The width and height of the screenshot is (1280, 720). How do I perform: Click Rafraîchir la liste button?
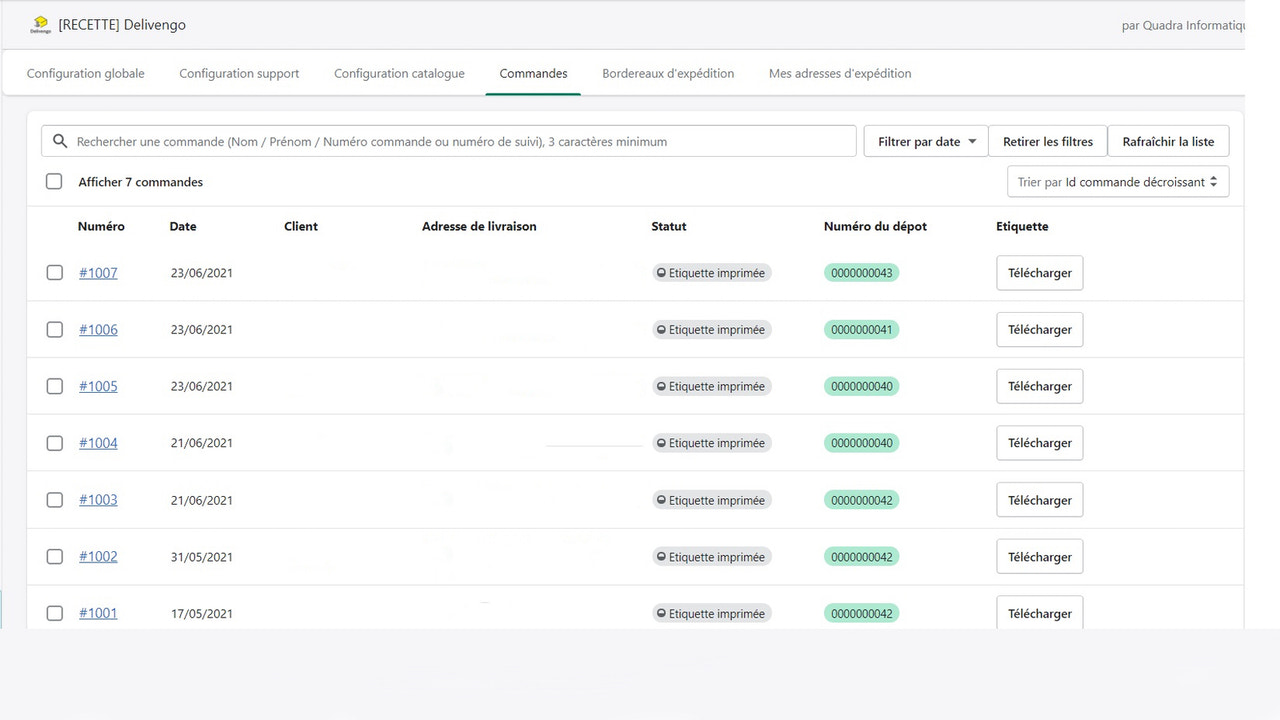tap(1168, 141)
